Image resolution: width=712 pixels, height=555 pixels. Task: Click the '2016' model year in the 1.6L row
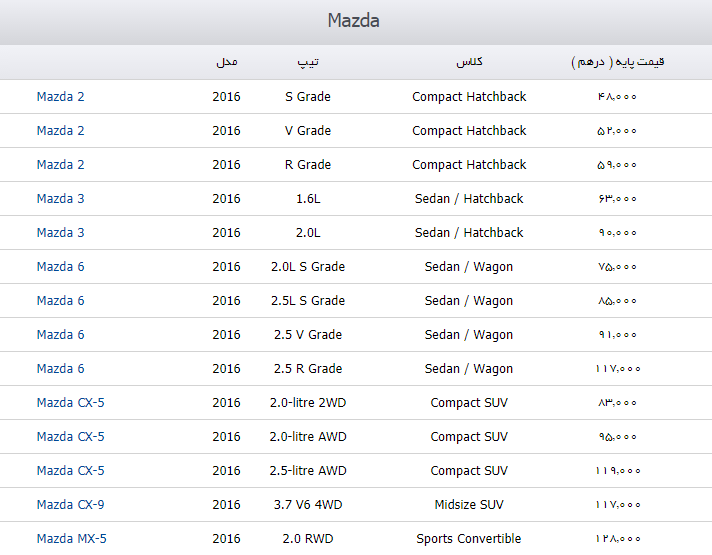click(x=227, y=199)
